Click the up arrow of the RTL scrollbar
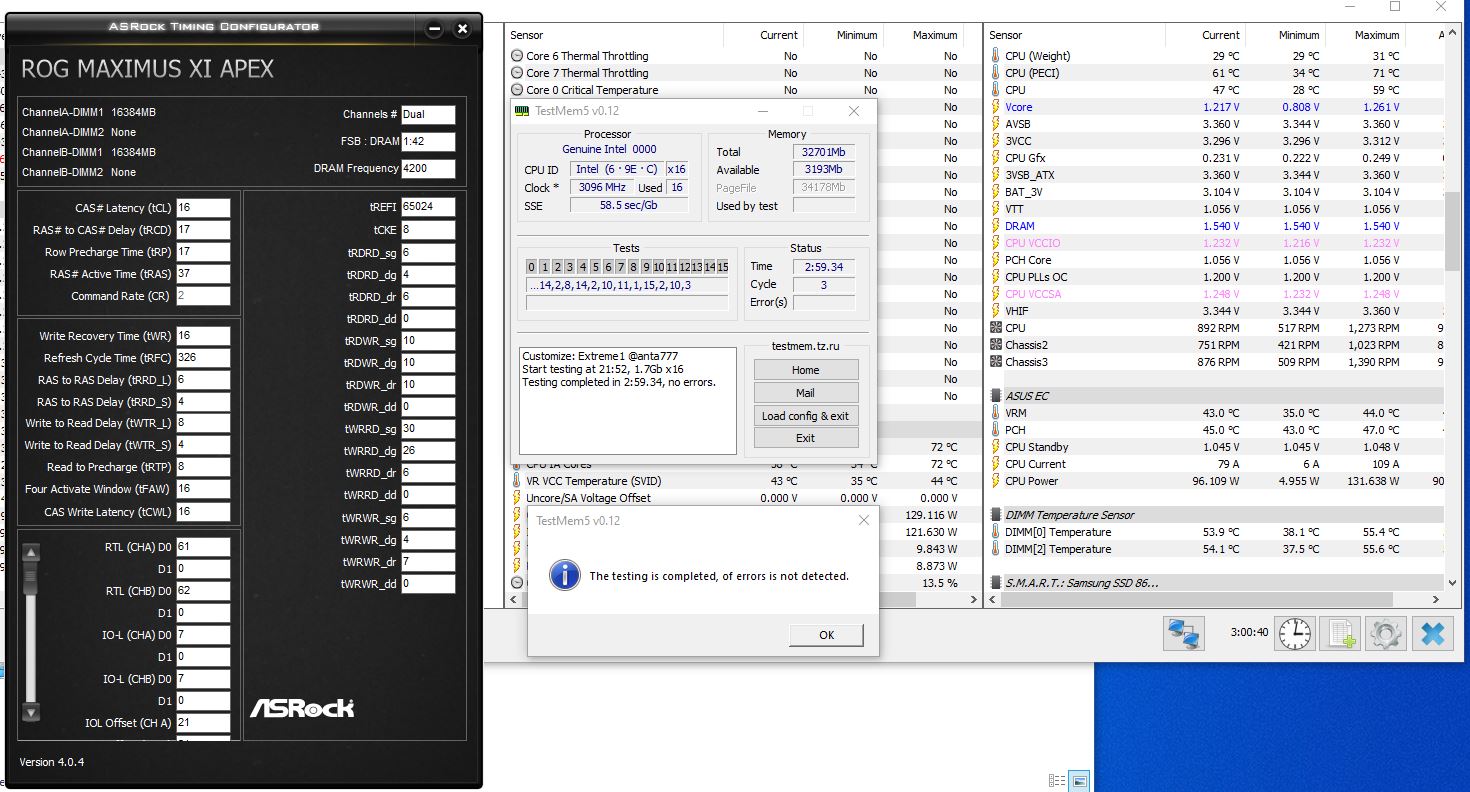 click(x=31, y=552)
